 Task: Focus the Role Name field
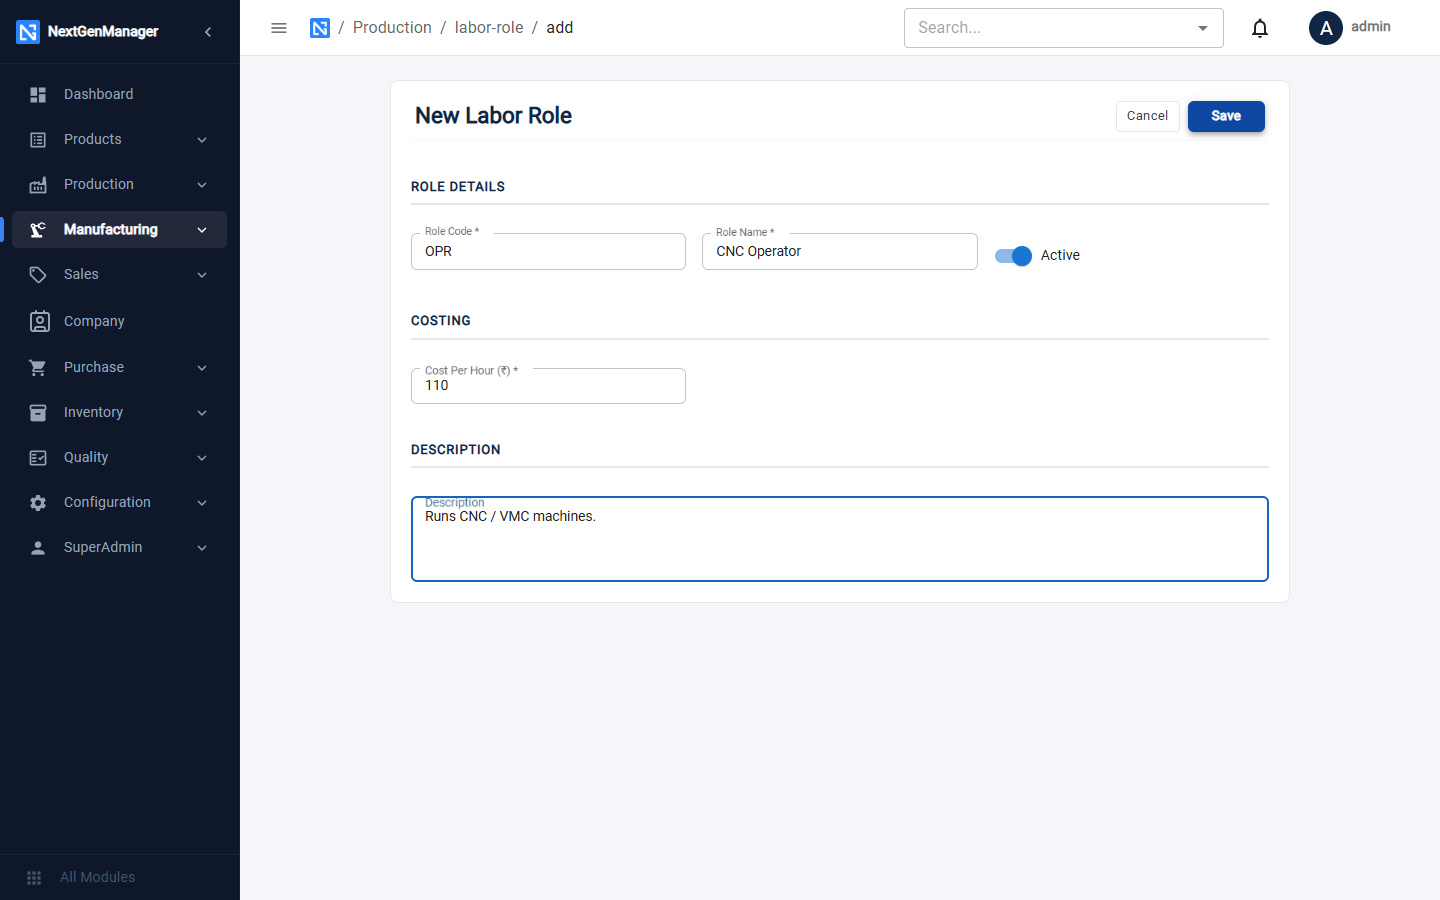coord(840,251)
